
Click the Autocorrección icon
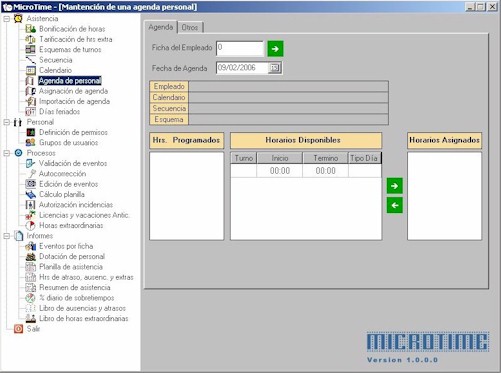32,174
